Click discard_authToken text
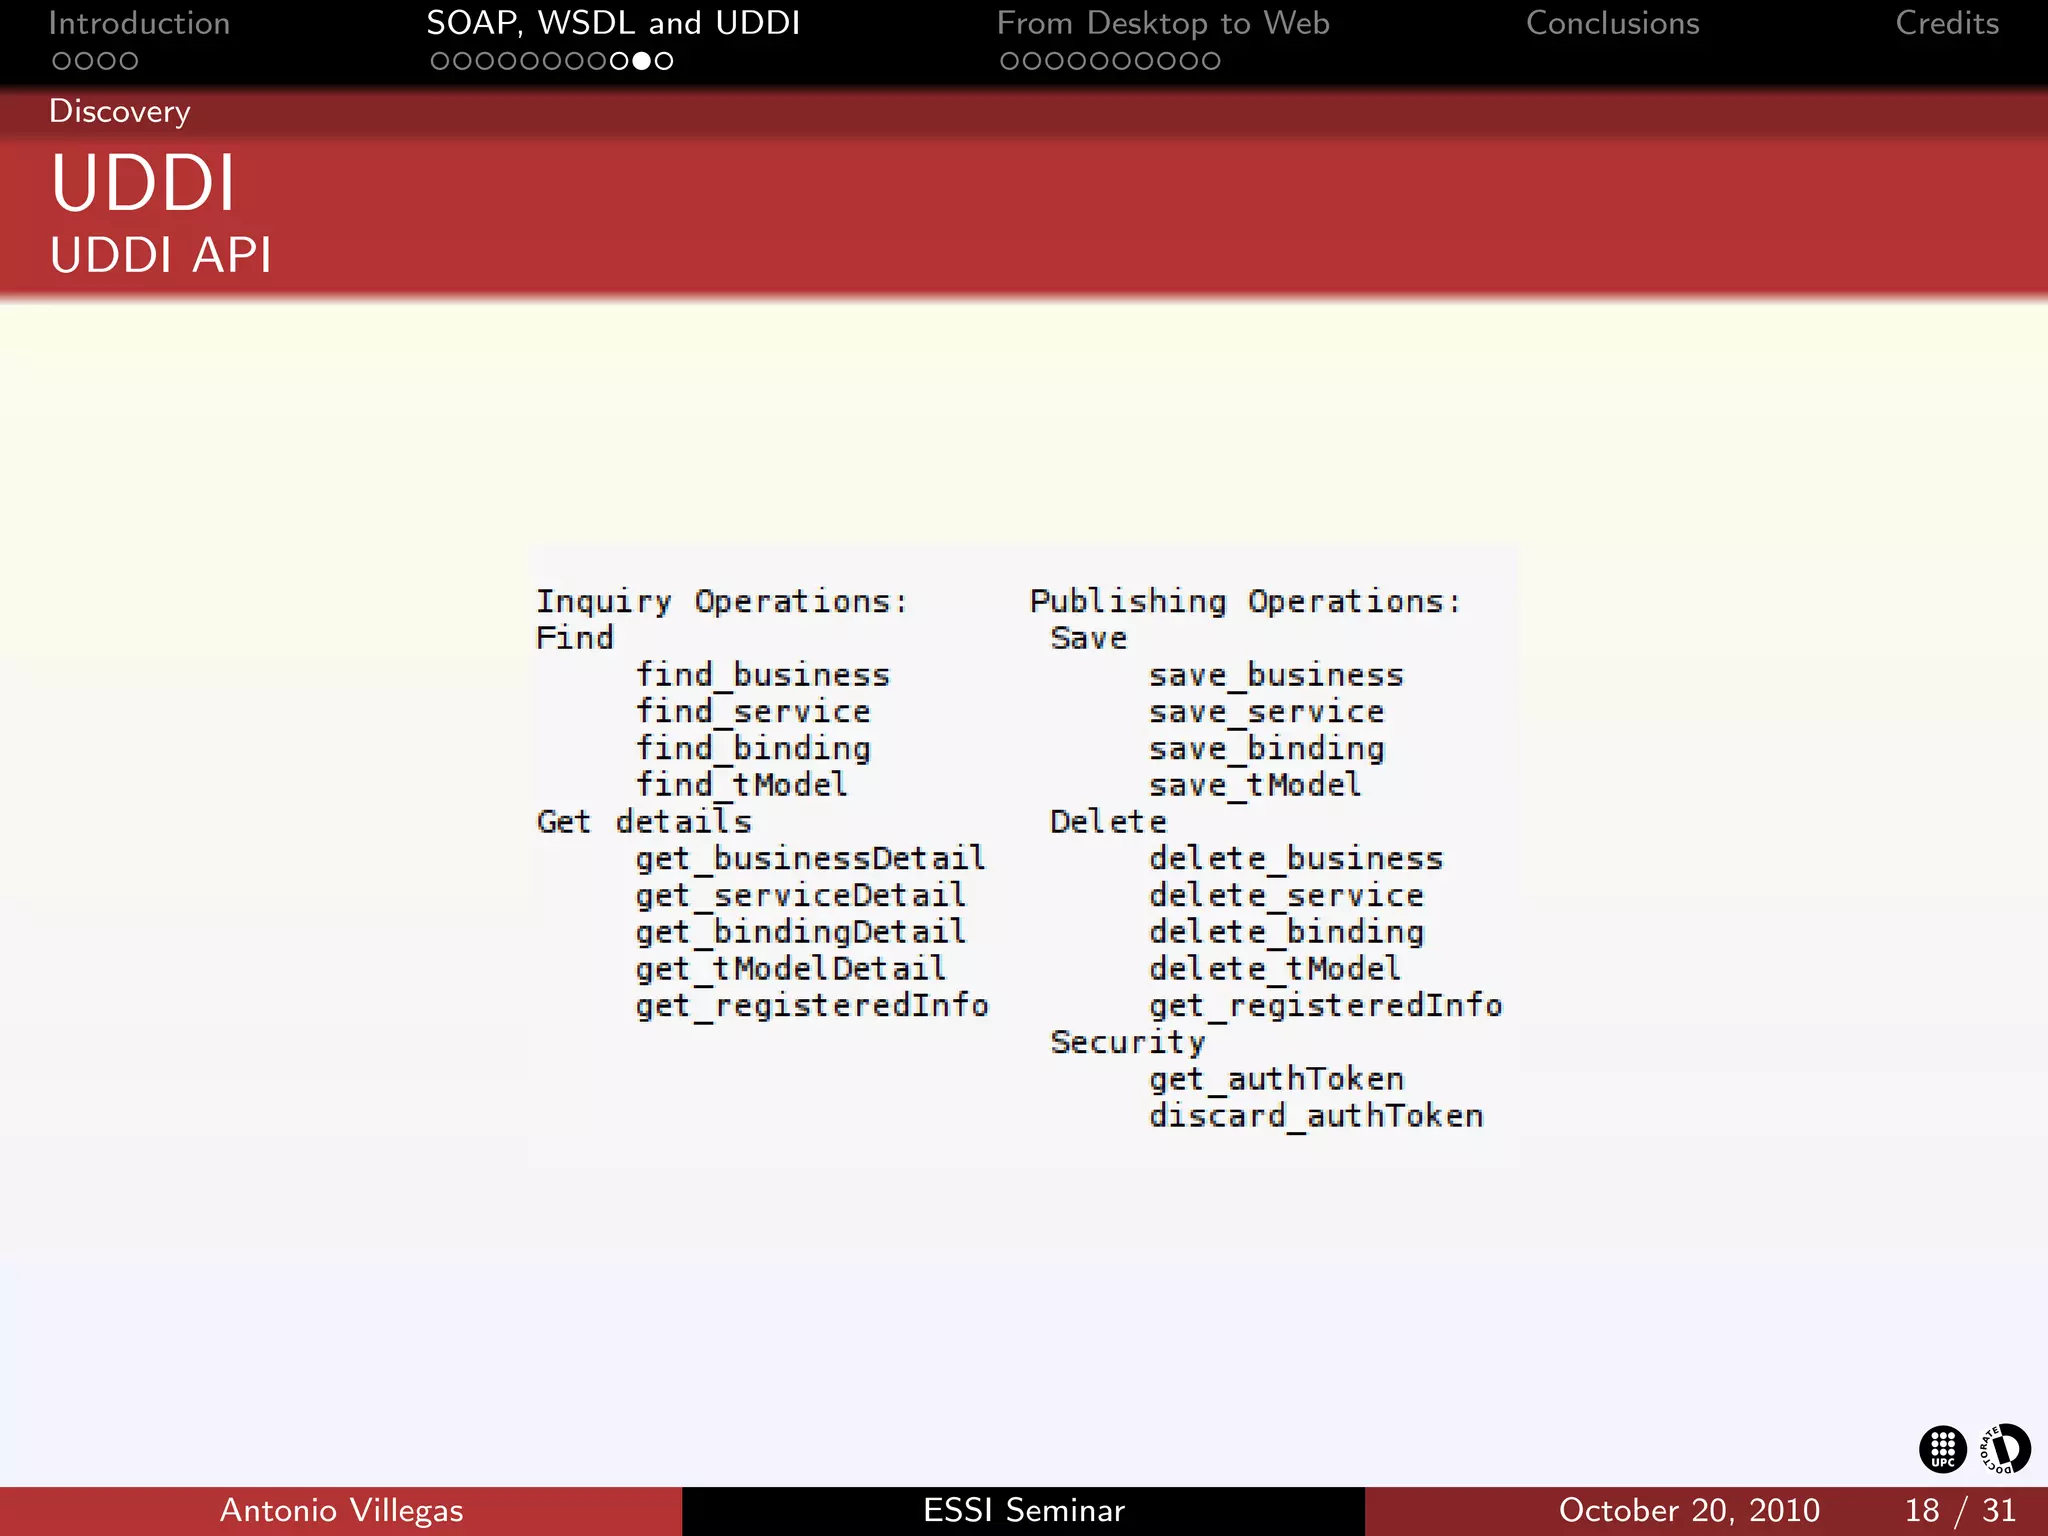 [1316, 1116]
